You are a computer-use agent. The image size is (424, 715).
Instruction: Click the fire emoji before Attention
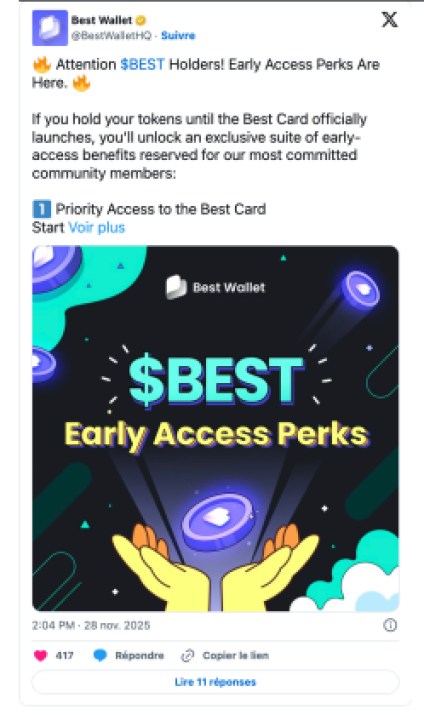pyautogui.click(x=42, y=65)
